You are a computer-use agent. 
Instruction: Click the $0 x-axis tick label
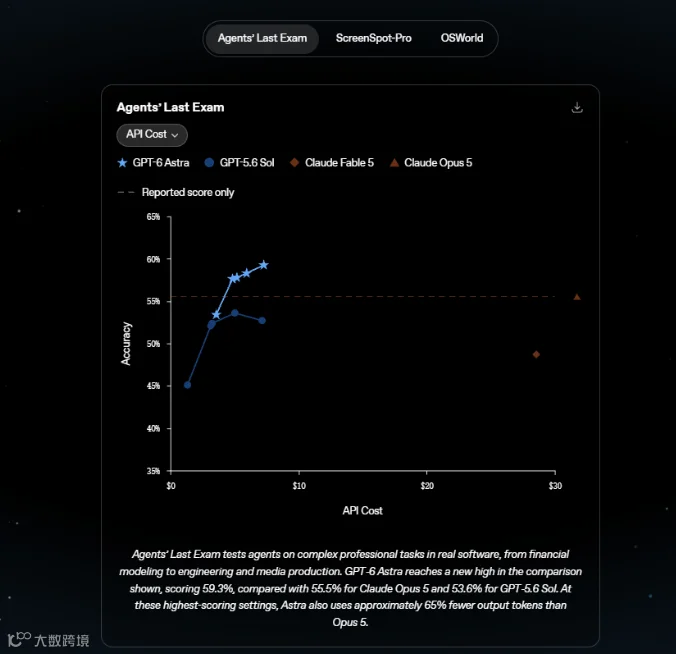[171, 486]
